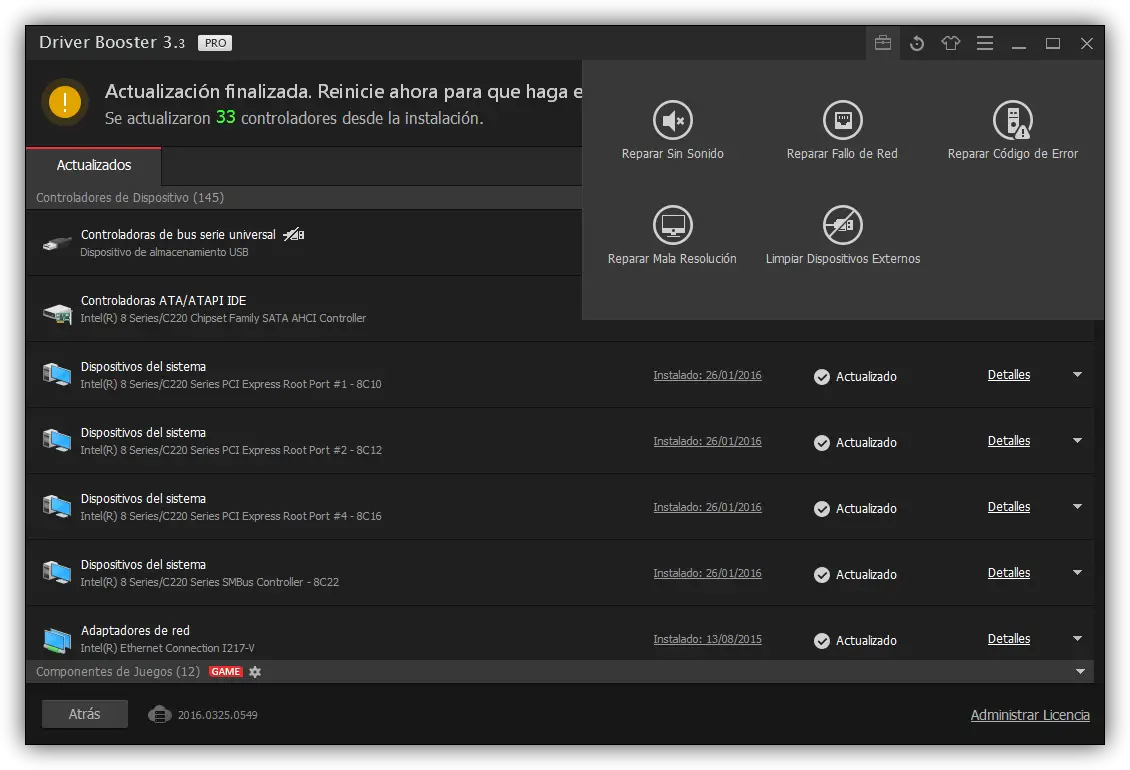
Task: Click the green number 33 of updated drivers
Action: coord(226,117)
